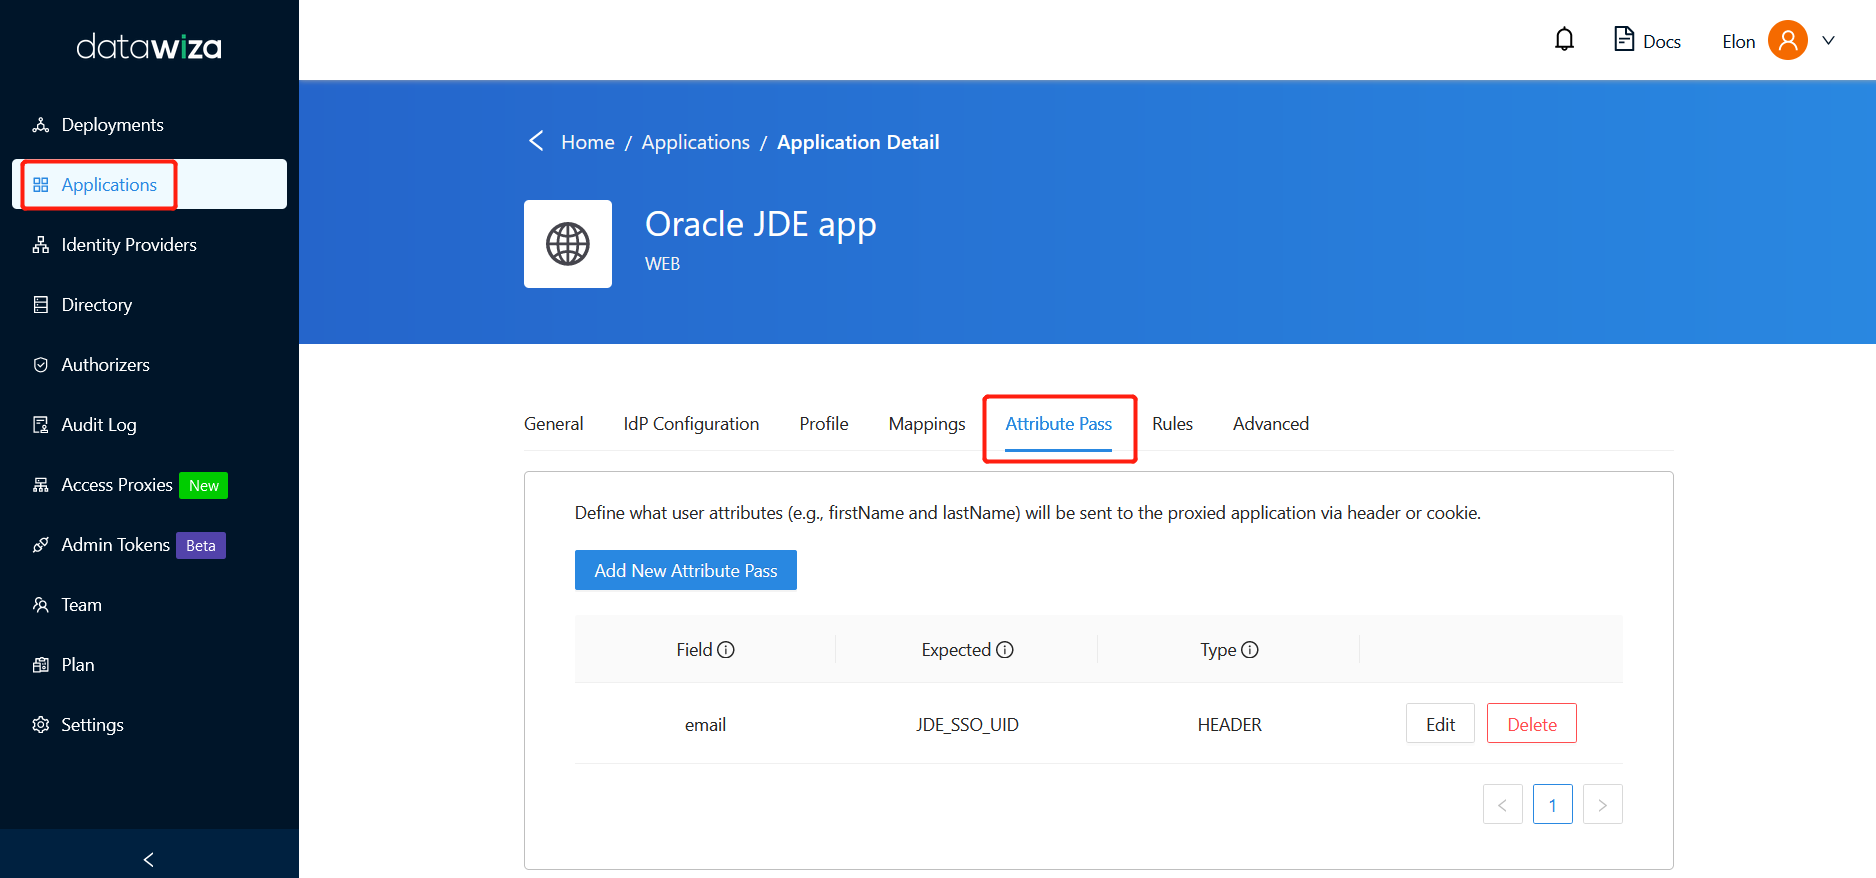Image resolution: width=1876 pixels, height=878 pixels.
Task: Switch to IdP Configuration tab
Action: click(692, 424)
